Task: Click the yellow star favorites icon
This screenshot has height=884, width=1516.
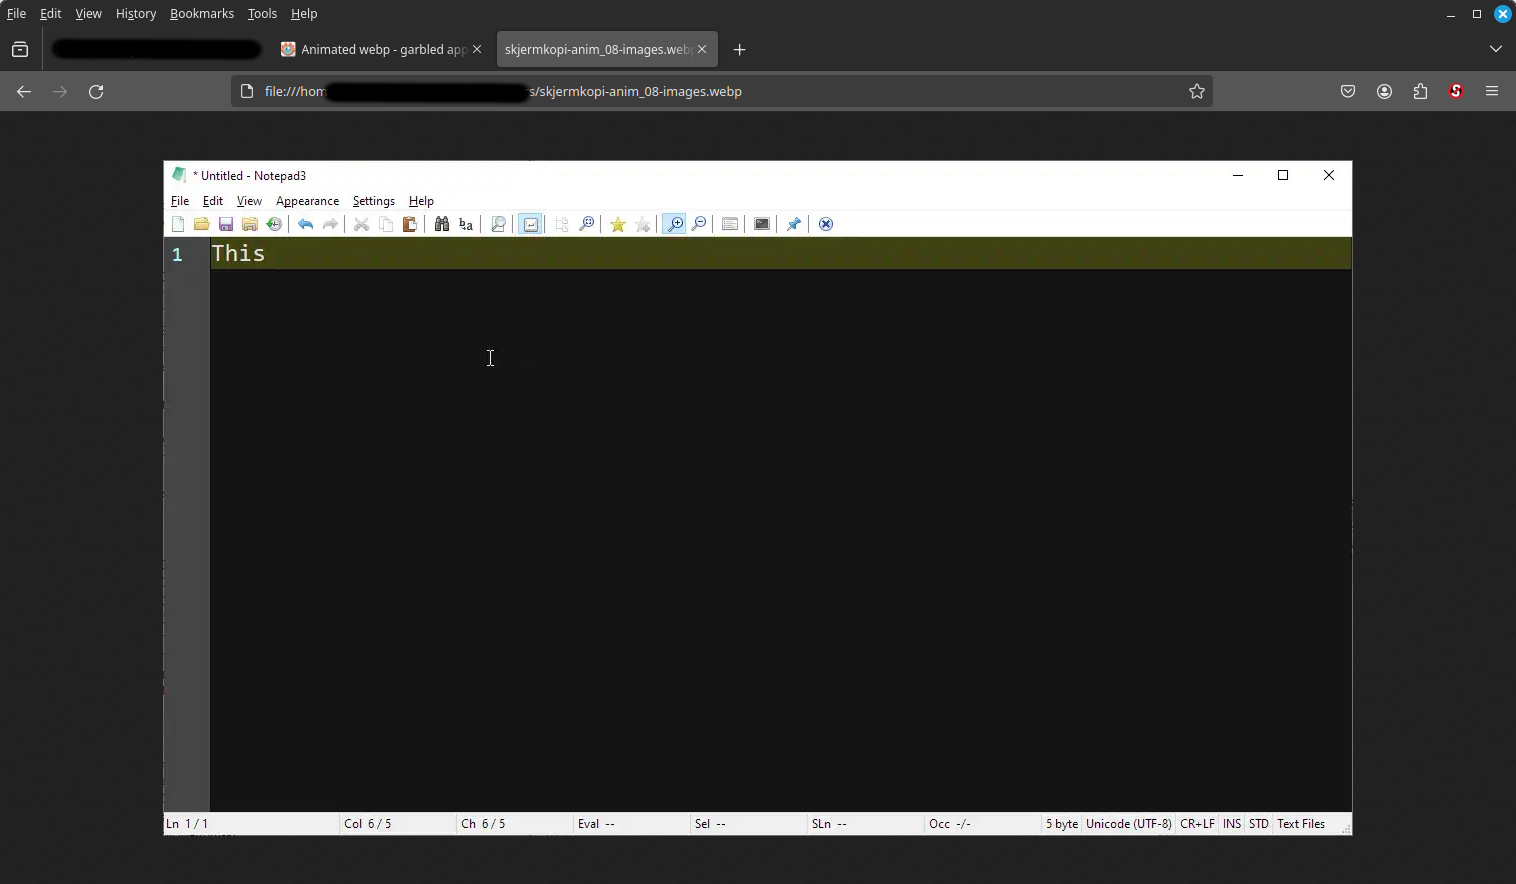Action: [x=618, y=224]
